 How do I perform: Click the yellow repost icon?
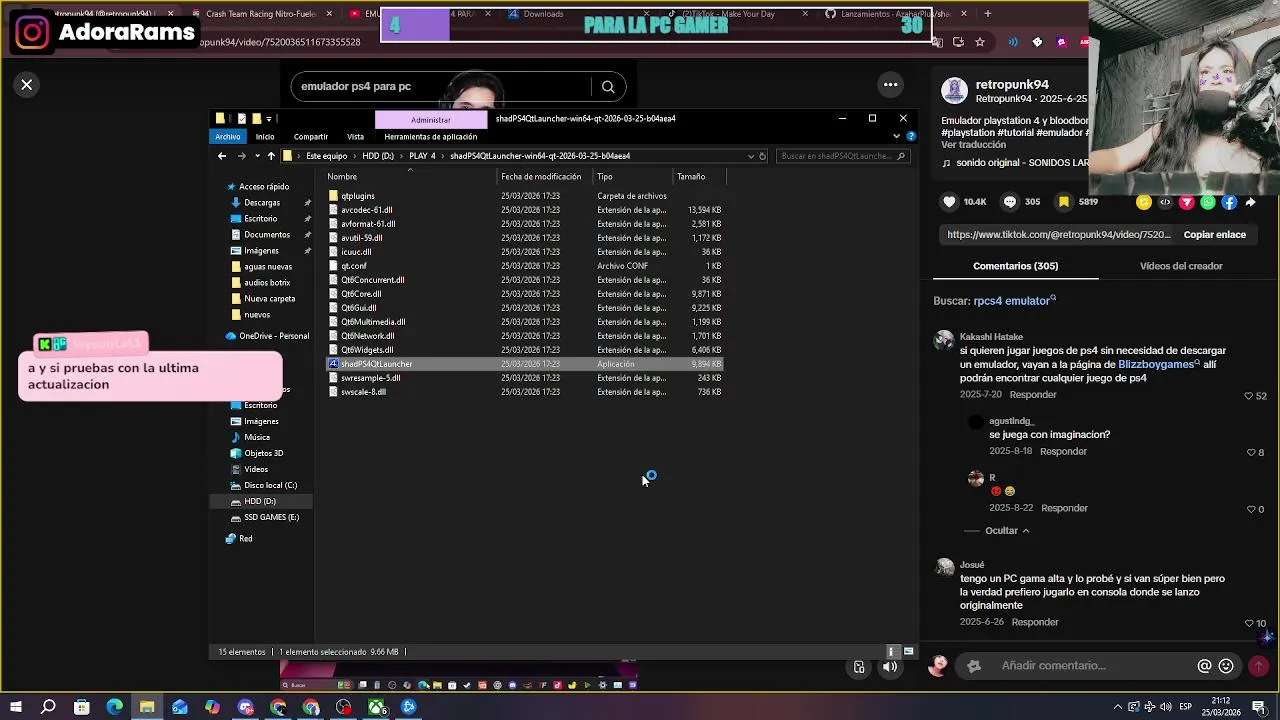[x=1144, y=202]
